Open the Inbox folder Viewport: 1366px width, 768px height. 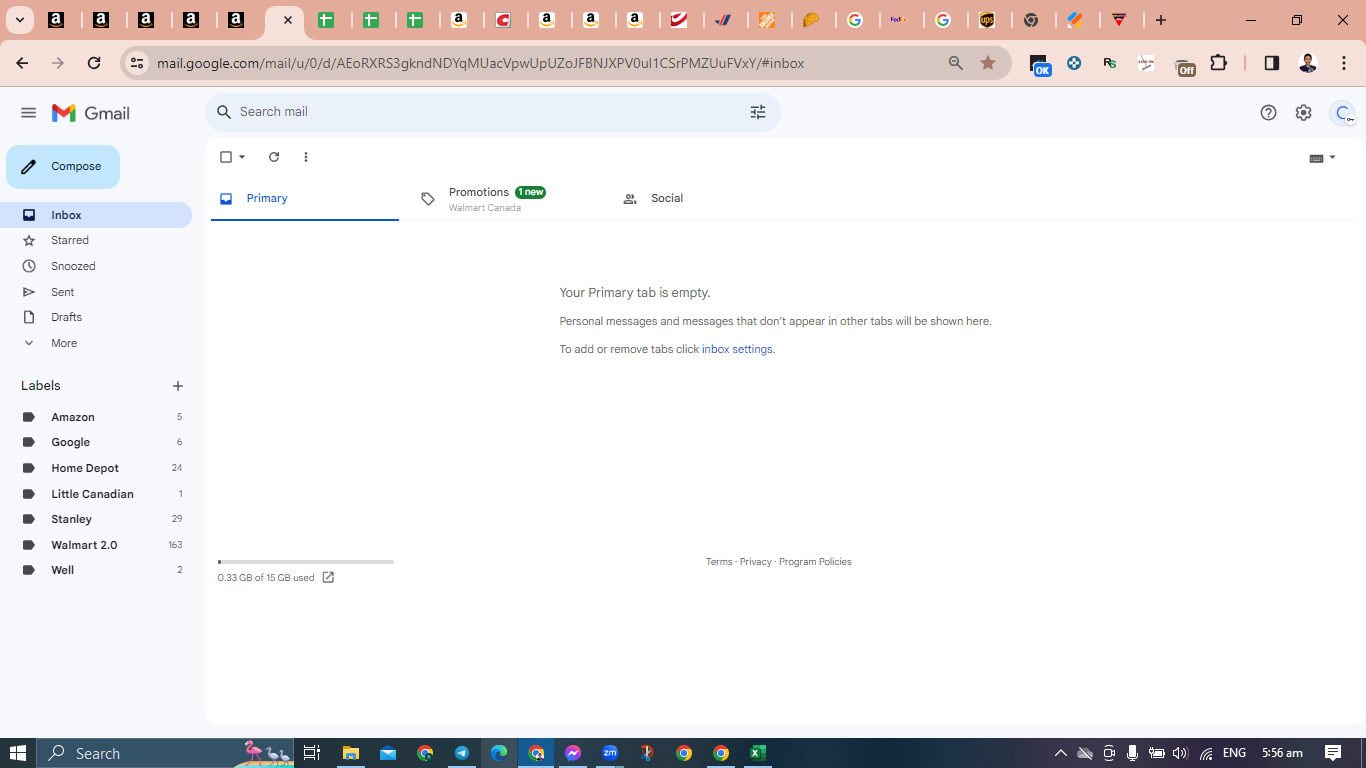96,215
